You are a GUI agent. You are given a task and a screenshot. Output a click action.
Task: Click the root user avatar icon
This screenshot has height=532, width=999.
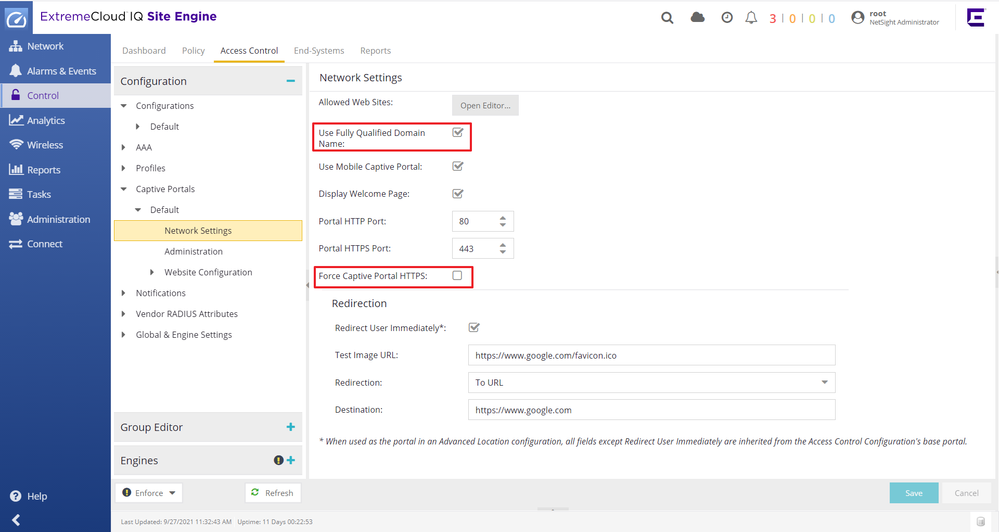point(858,18)
